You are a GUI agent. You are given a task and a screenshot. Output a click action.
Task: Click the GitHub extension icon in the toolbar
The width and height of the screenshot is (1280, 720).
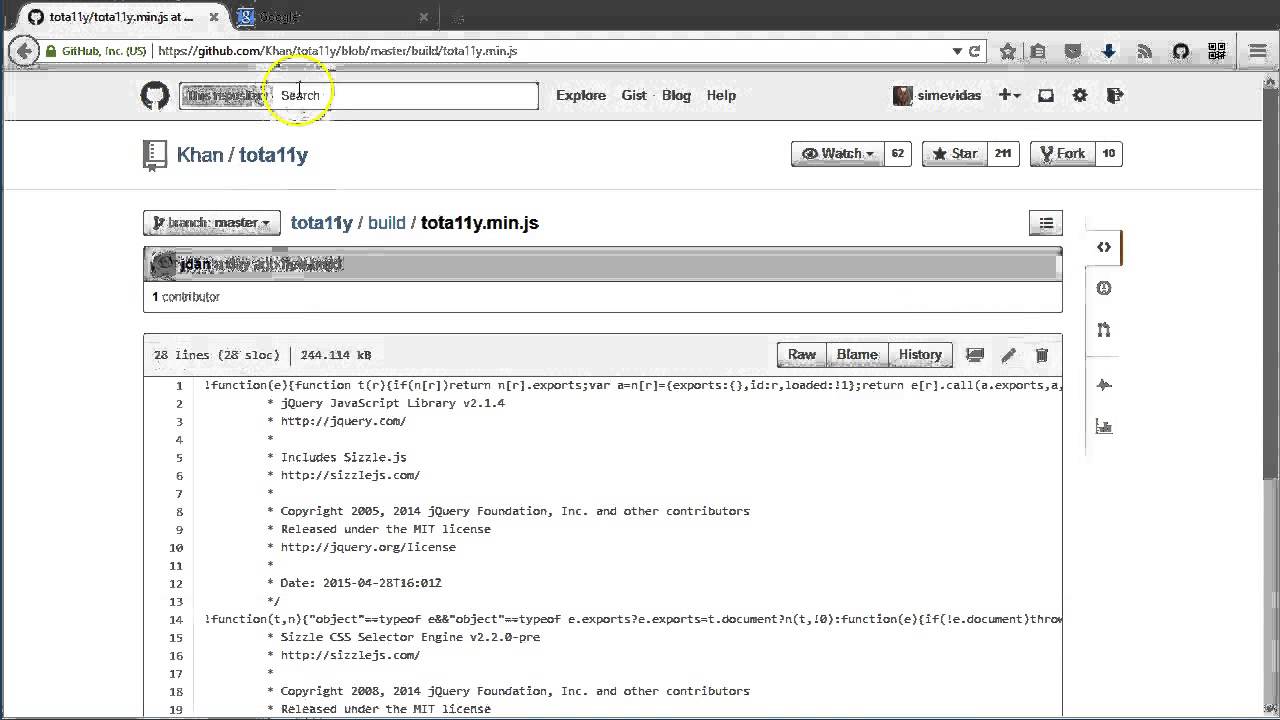pyautogui.click(x=1181, y=51)
